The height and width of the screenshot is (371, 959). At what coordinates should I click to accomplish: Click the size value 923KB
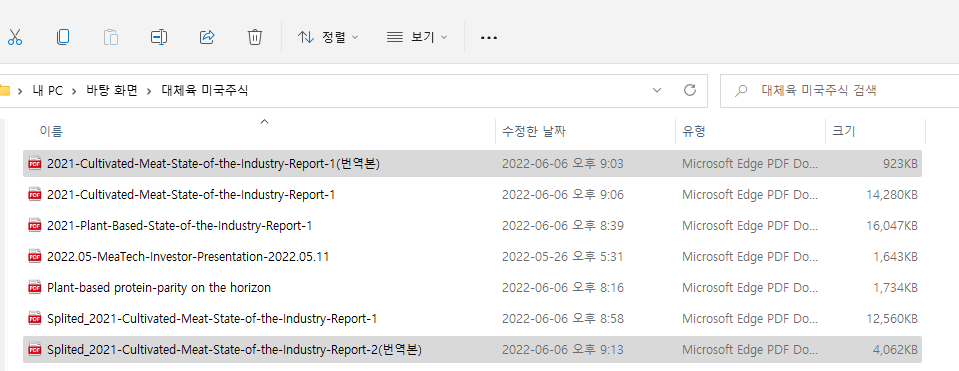tap(901, 164)
